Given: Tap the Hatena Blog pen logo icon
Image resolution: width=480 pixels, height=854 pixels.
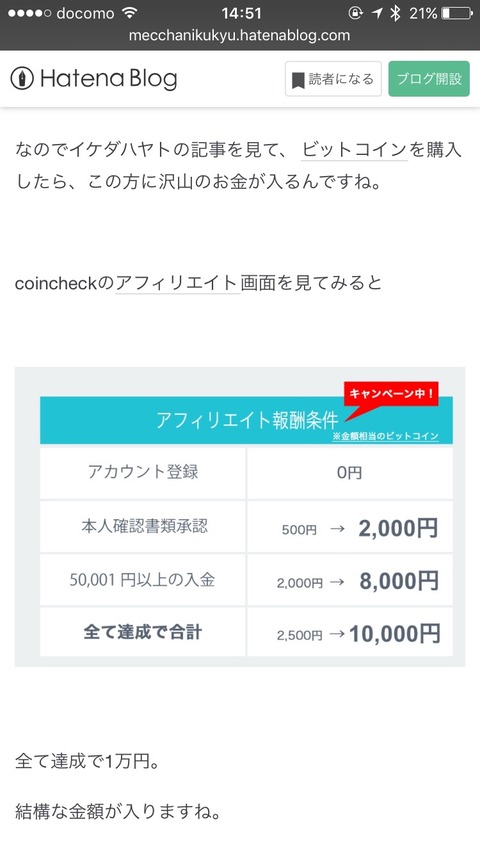Looking at the screenshot, I should [22, 79].
